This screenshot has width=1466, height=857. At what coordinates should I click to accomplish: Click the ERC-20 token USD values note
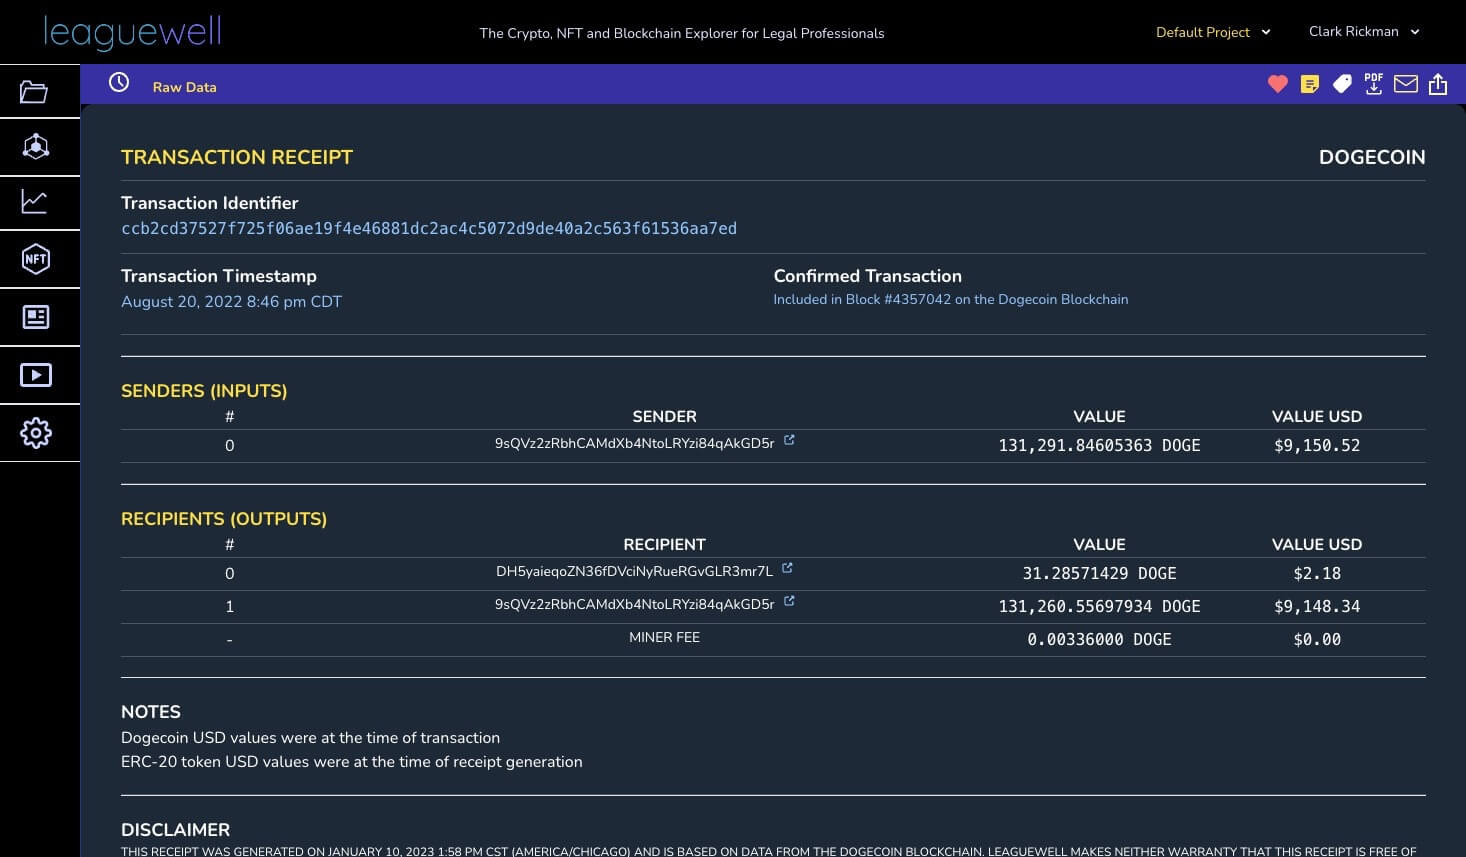pos(351,762)
